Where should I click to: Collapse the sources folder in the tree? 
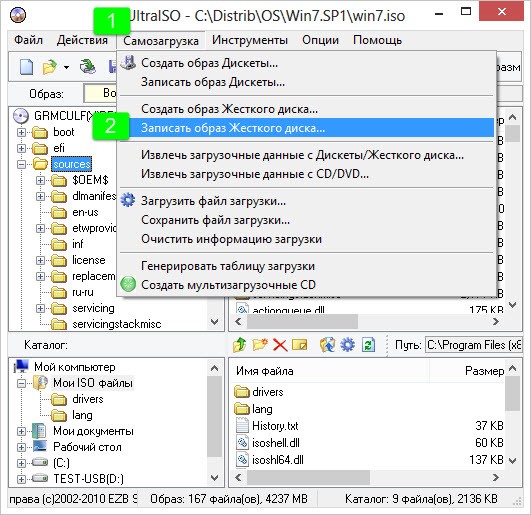pyautogui.click(x=21, y=164)
